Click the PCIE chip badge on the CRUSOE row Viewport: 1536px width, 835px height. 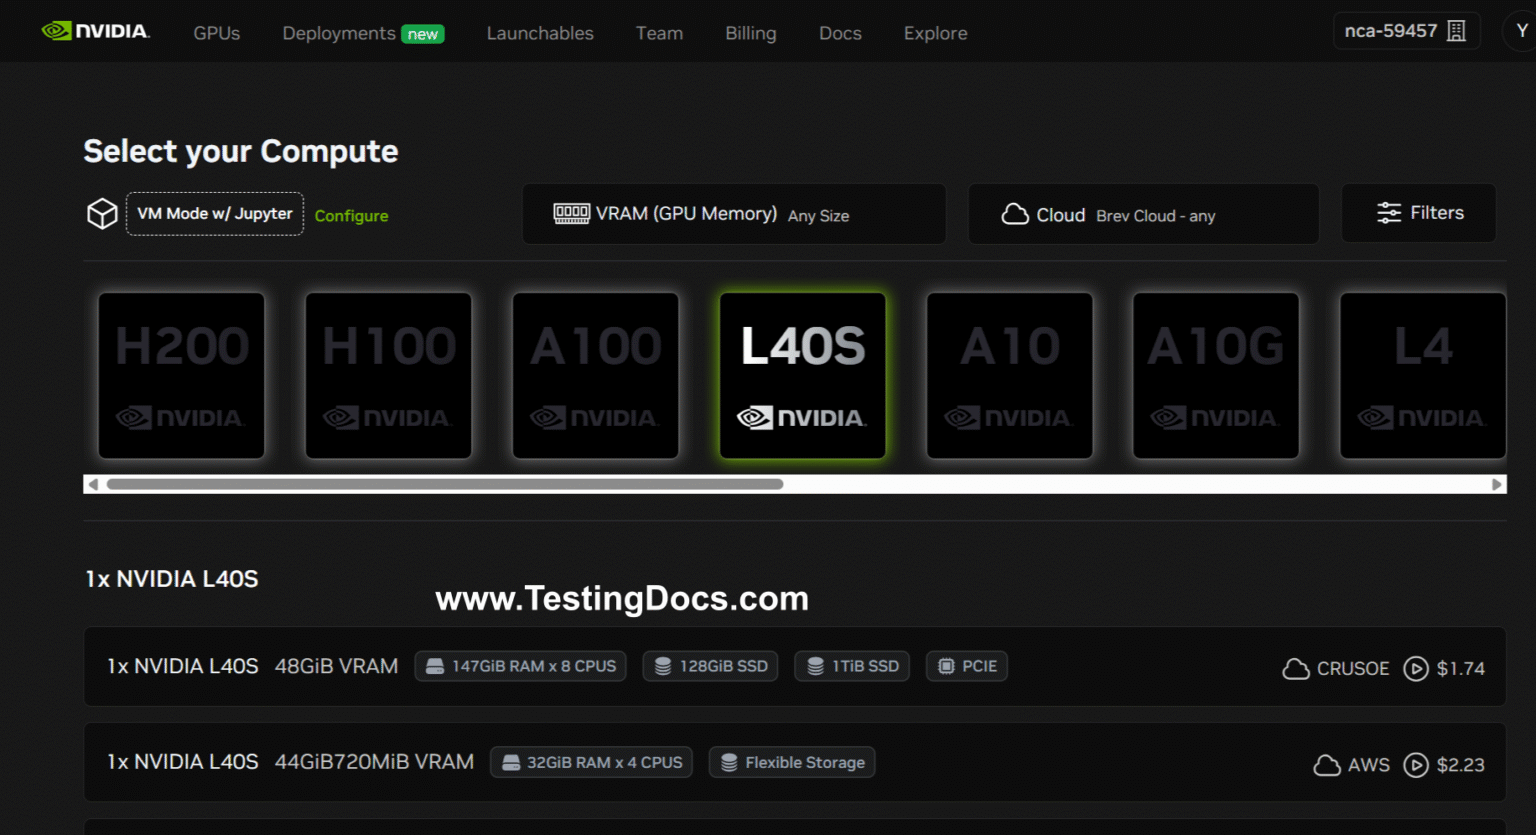pyautogui.click(x=966, y=666)
